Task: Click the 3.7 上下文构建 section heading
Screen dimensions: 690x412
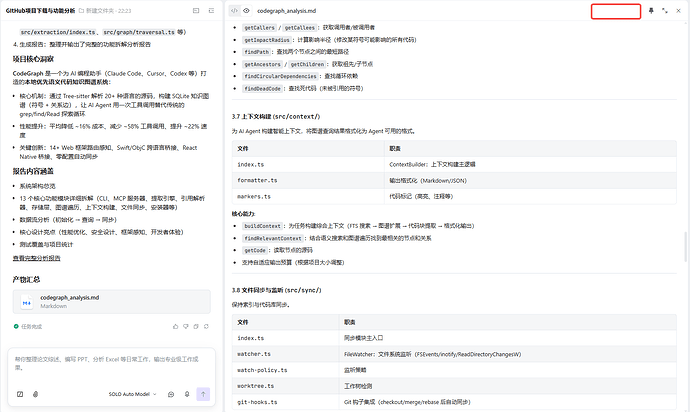Action: (276, 117)
